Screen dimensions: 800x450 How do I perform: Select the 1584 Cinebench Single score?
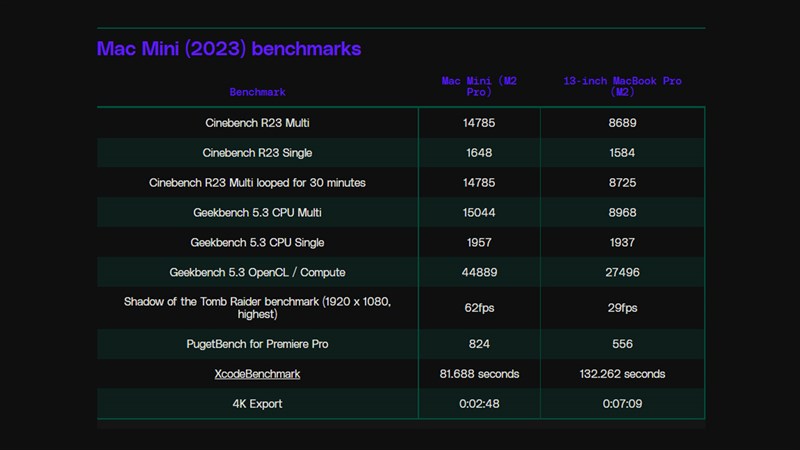622,153
